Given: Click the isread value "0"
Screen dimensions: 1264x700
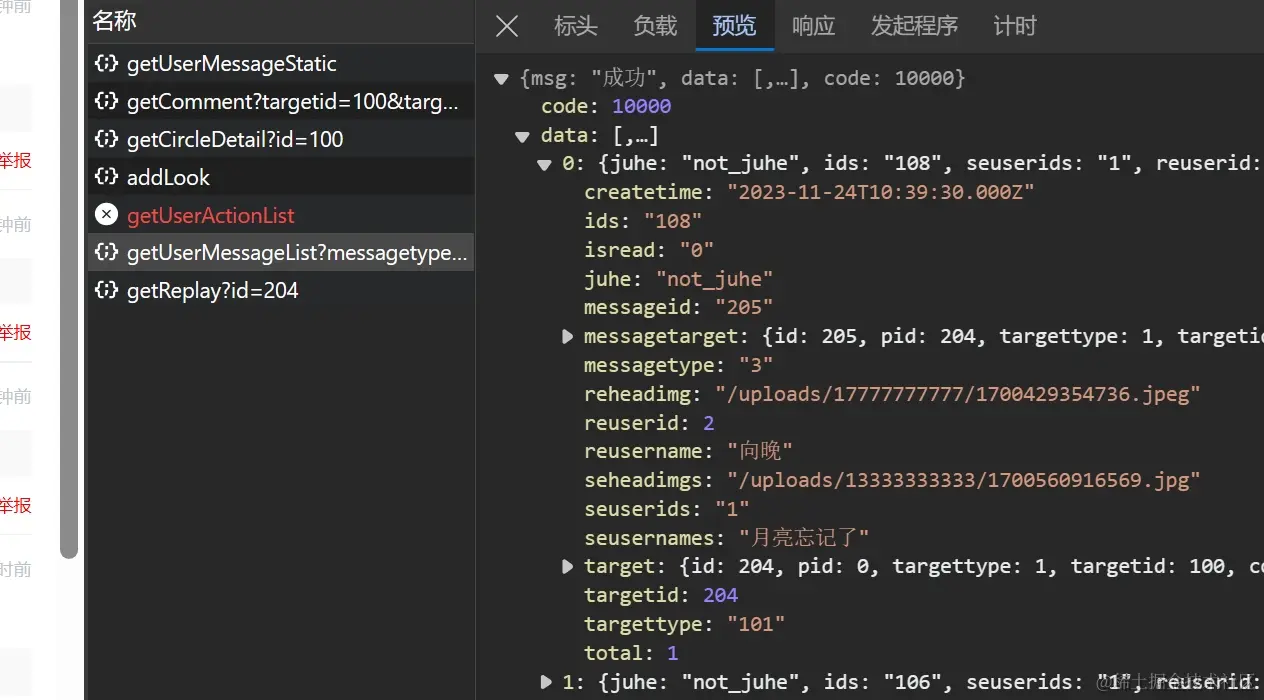Looking at the screenshot, I should point(697,250).
